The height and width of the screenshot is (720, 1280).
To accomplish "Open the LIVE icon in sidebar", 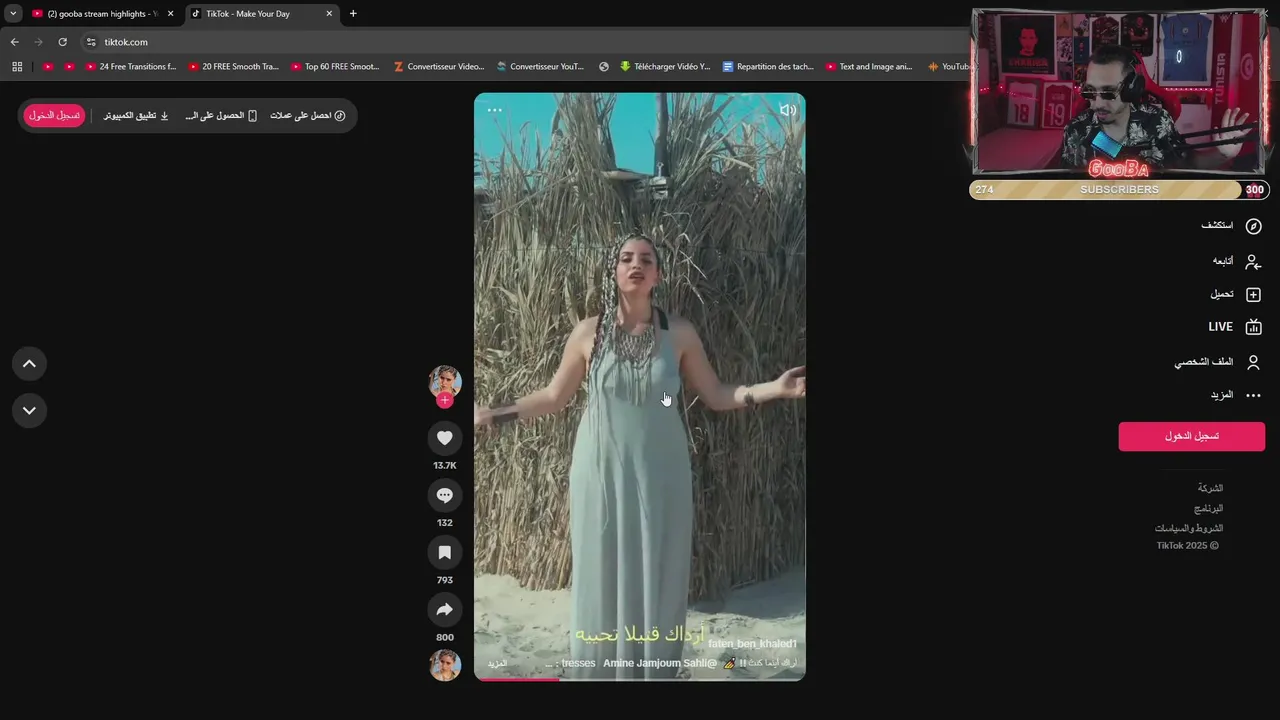I will pyautogui.click(x=1253, y=327).
